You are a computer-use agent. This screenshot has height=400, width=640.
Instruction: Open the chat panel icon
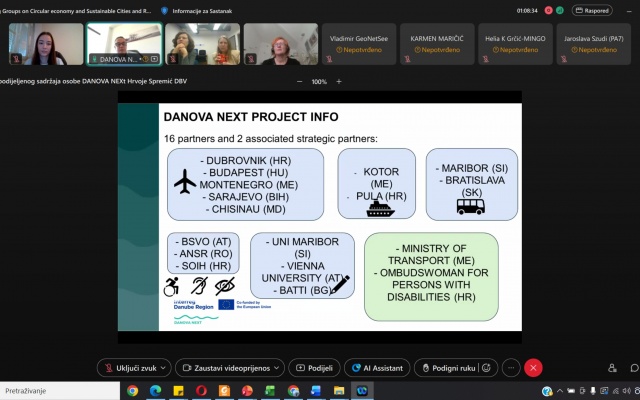(x=634, y=368)
